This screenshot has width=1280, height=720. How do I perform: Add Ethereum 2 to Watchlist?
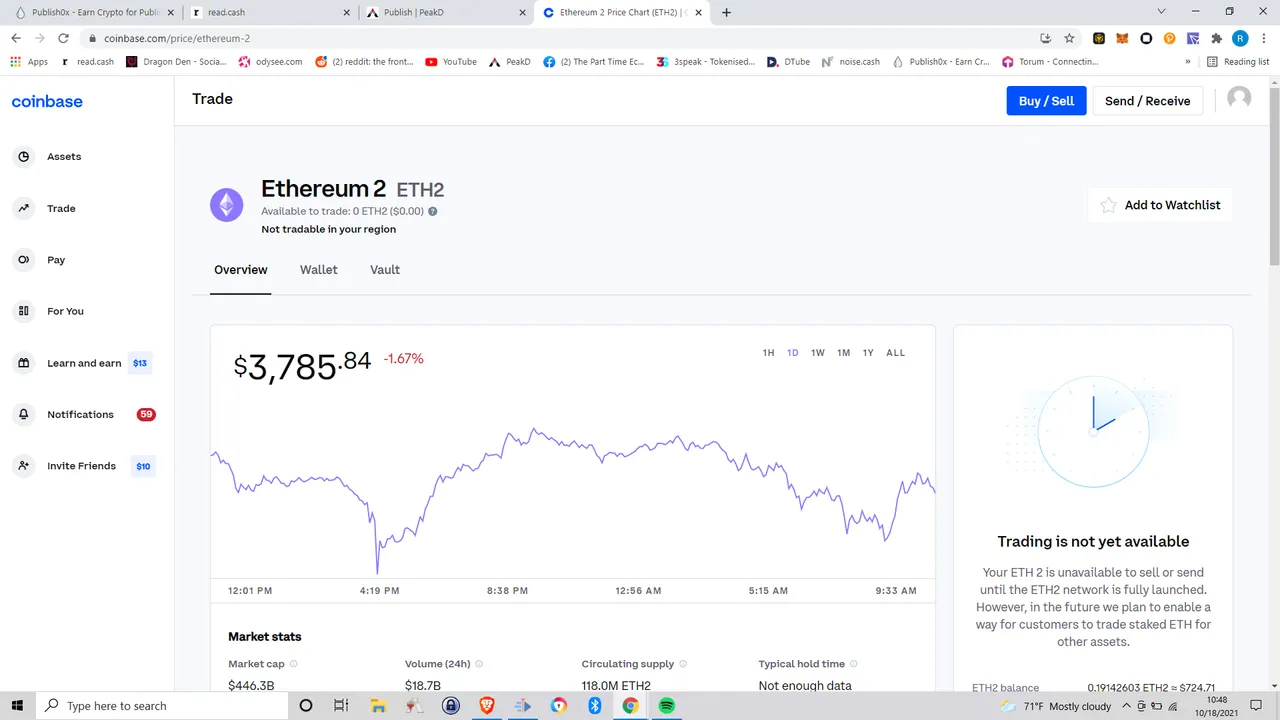[x=1161, y=205]
